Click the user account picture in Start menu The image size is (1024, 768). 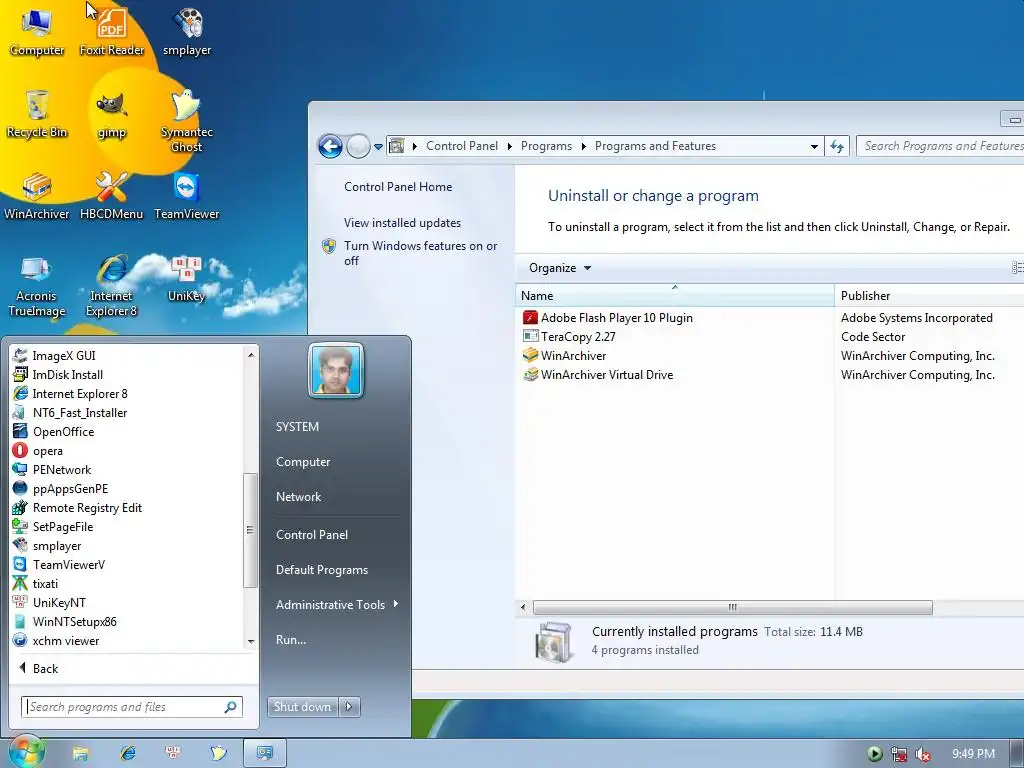[336, 370]
